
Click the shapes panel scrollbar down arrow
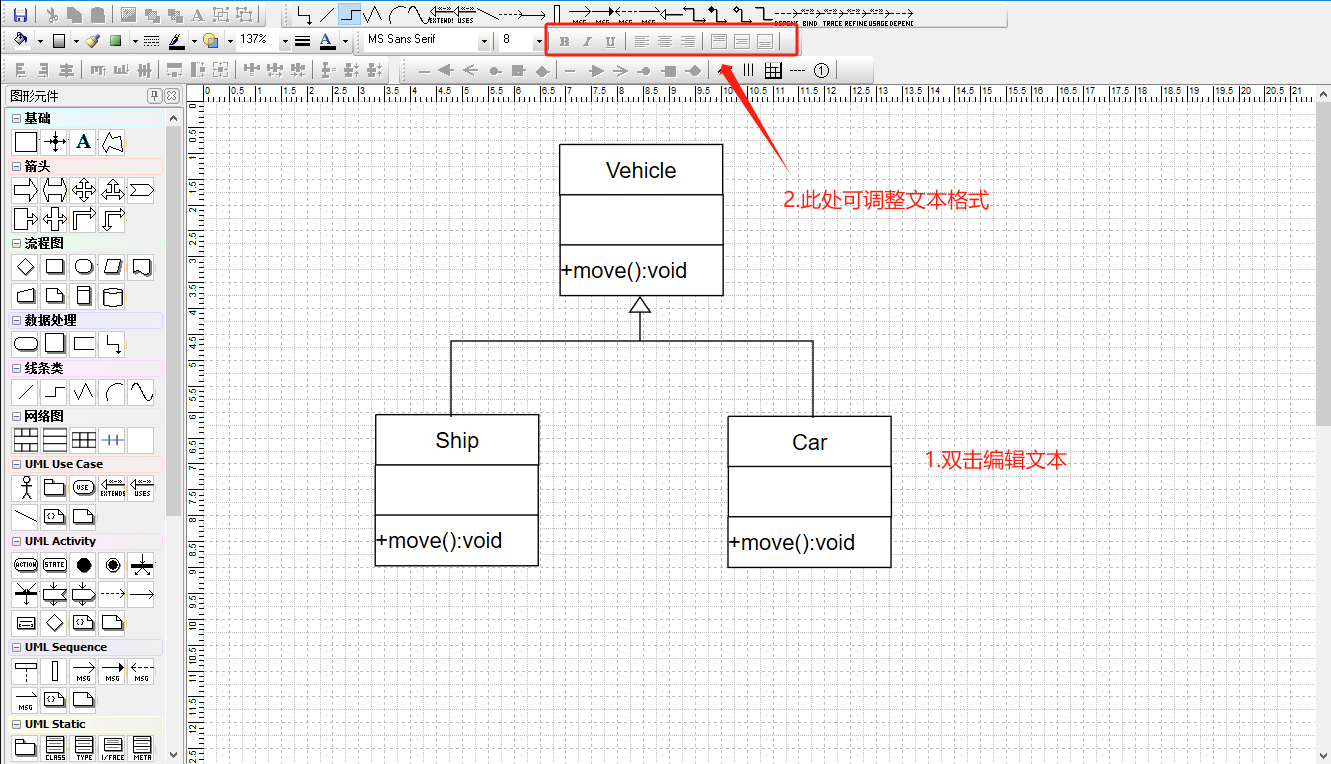(174, 755)
